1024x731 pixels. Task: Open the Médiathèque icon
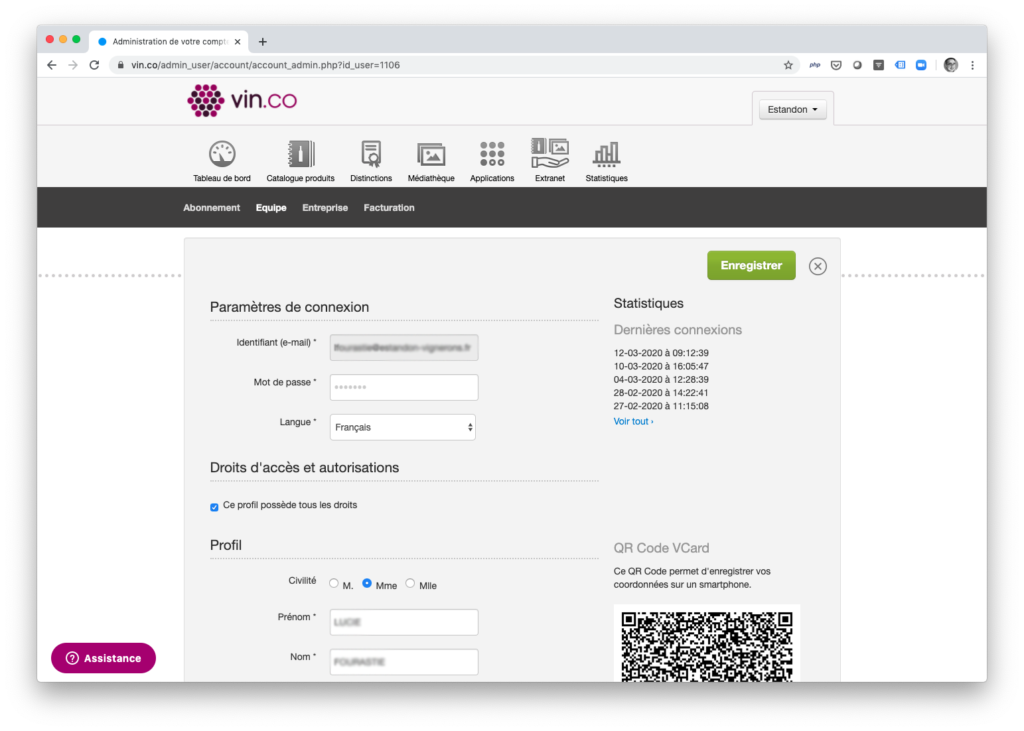click(431, 155)
